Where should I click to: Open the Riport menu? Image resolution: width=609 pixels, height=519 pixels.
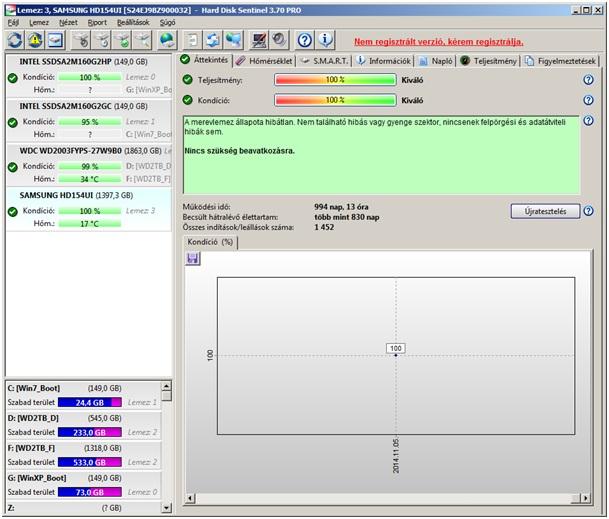click(x=97, y=21)
